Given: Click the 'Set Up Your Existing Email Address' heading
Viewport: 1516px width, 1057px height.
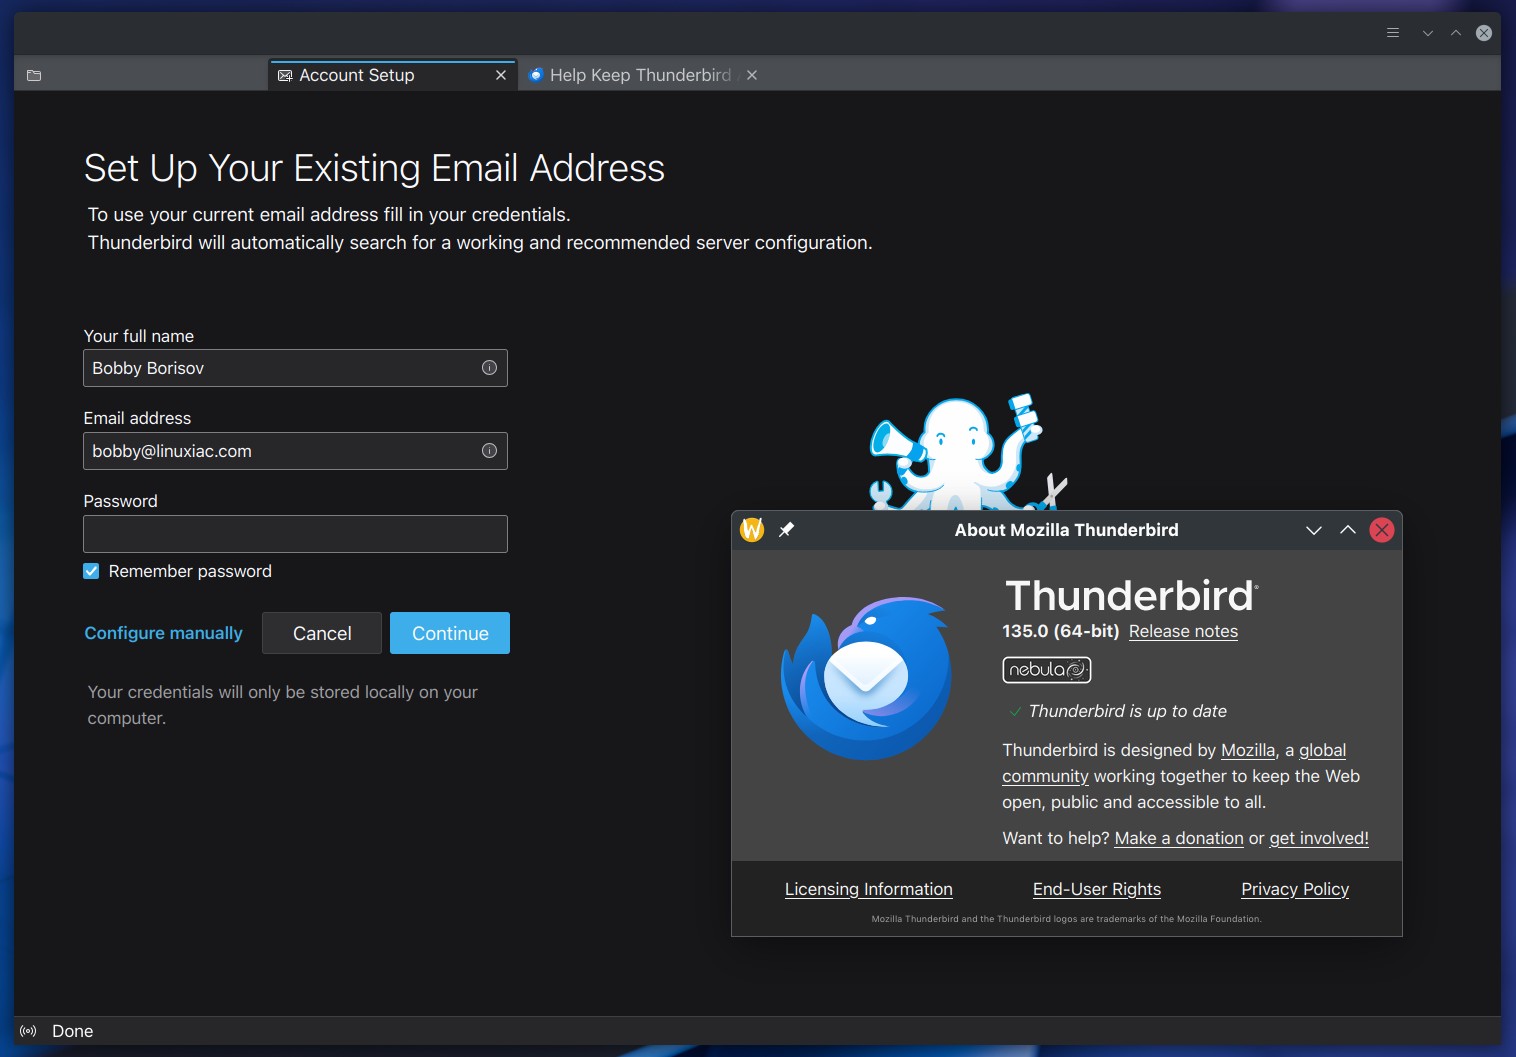Looking at the screenshot, I should [374, 168].
